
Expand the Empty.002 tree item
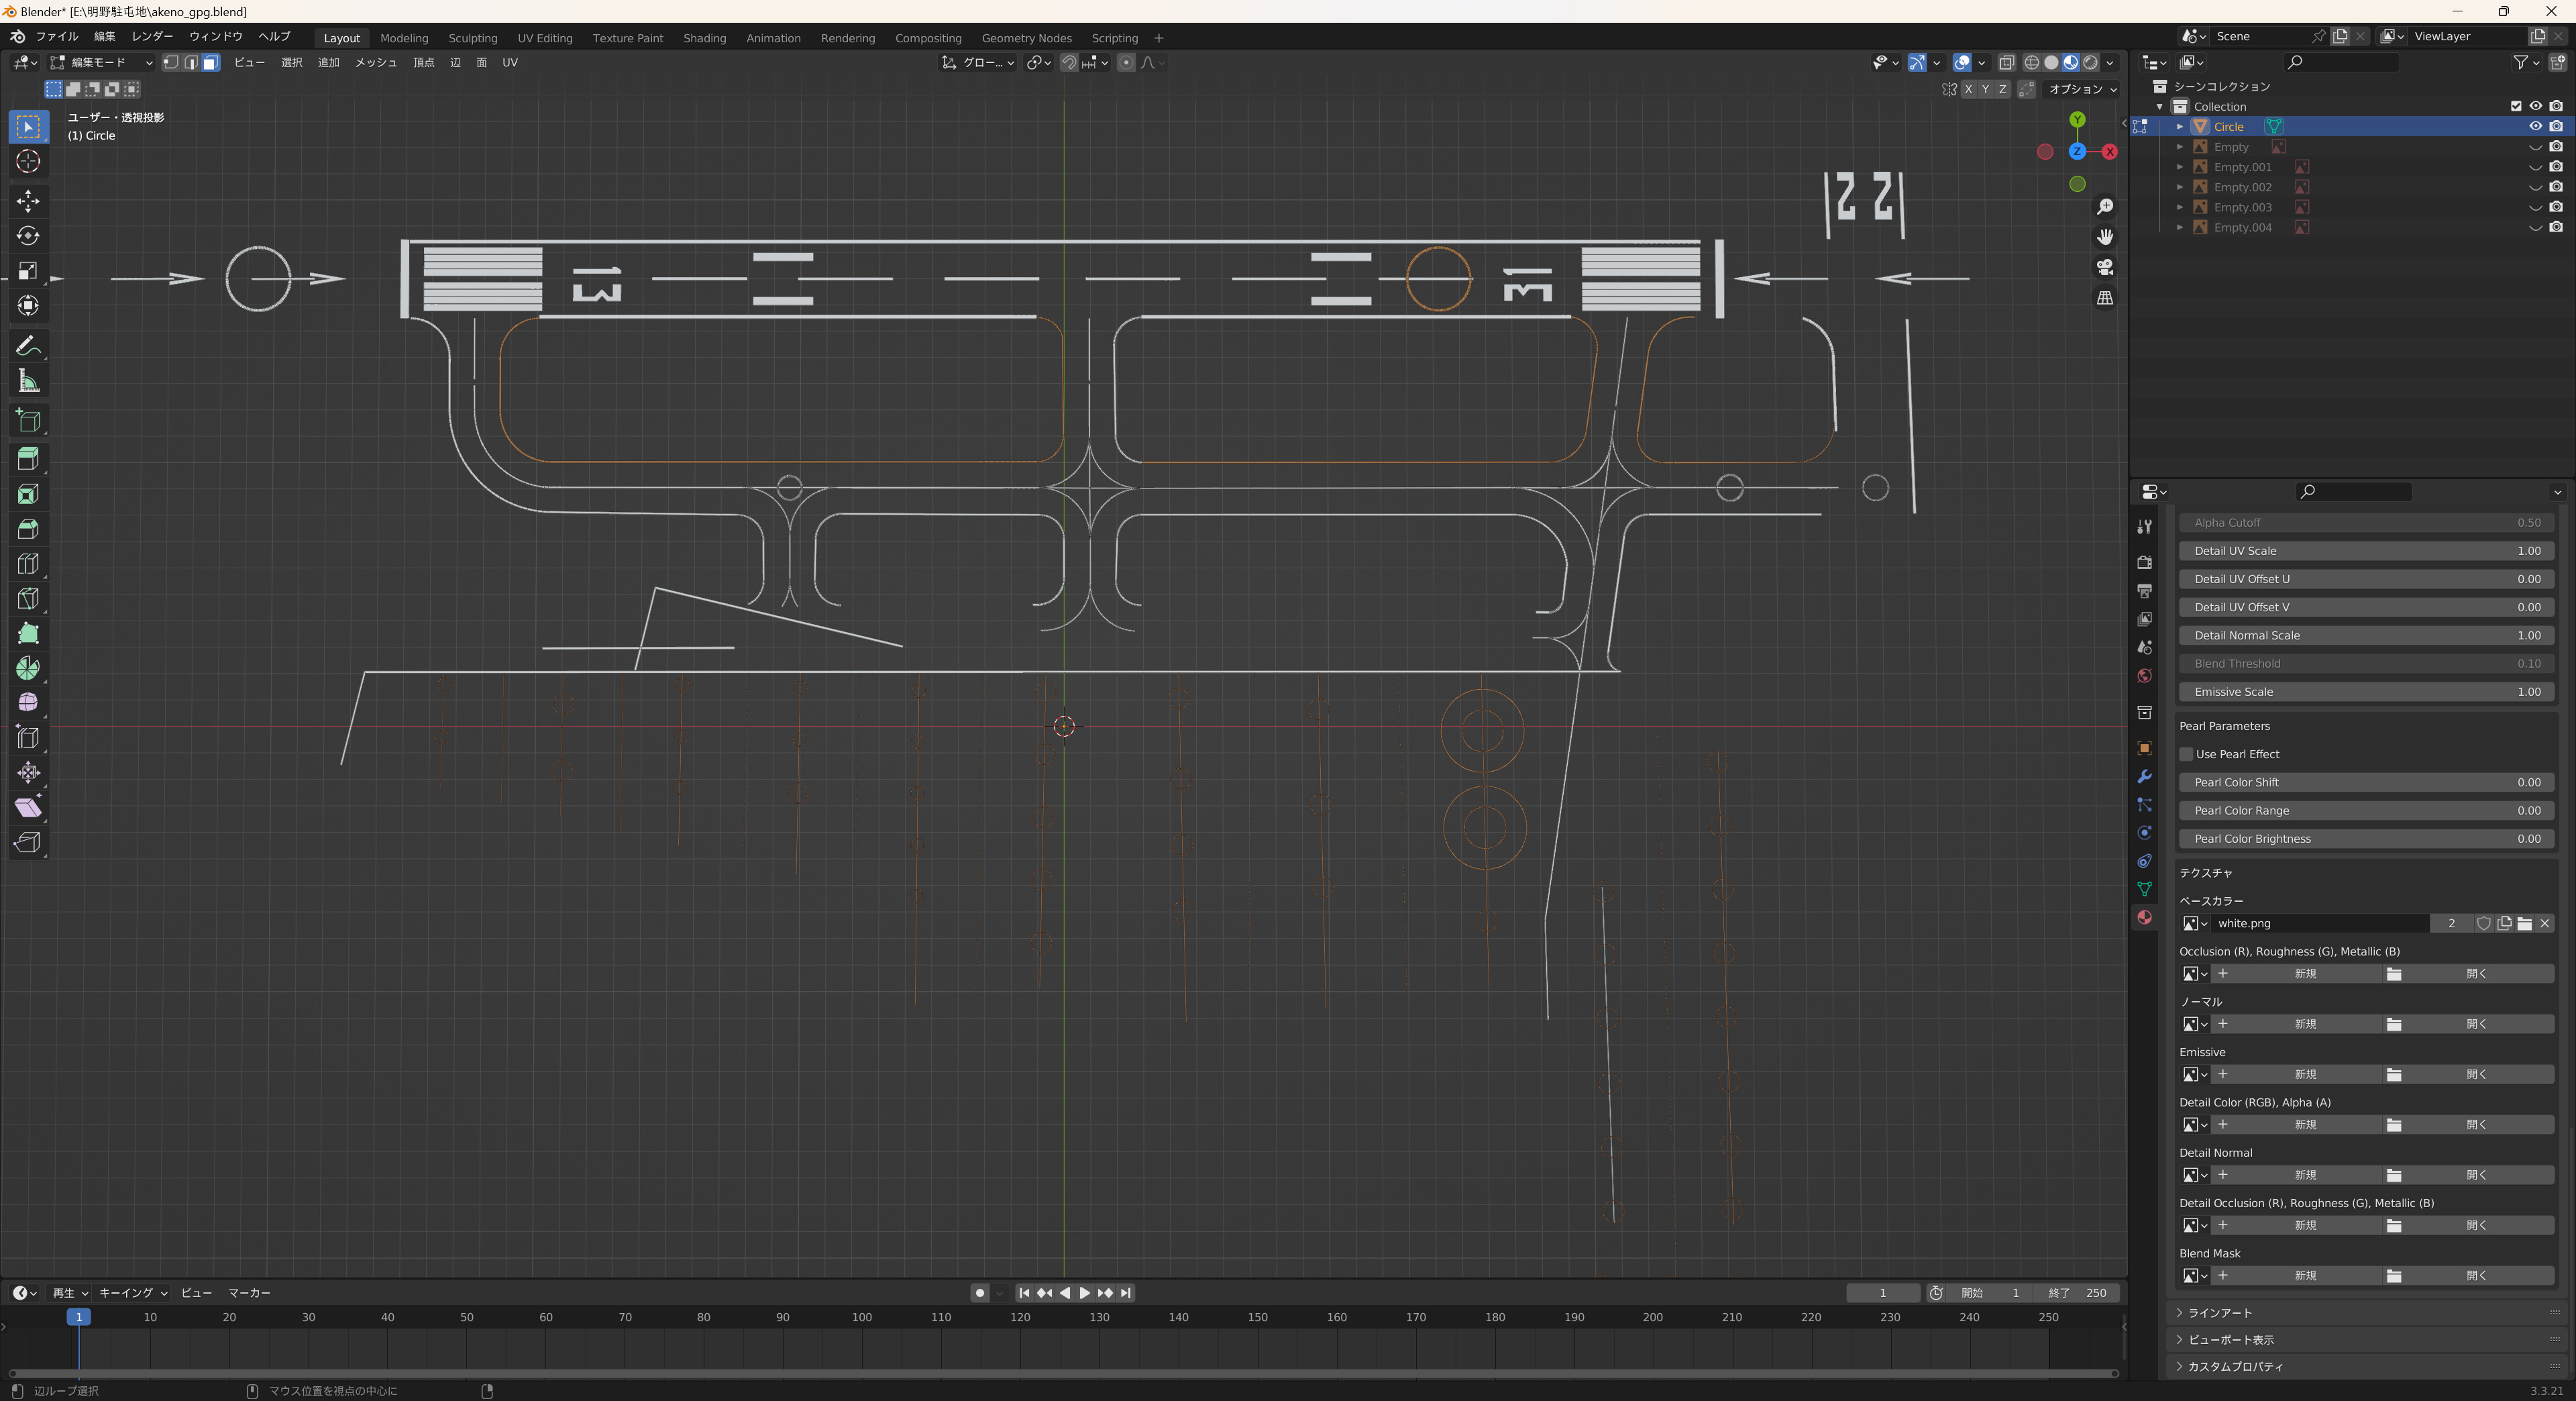pos(2180,187)
